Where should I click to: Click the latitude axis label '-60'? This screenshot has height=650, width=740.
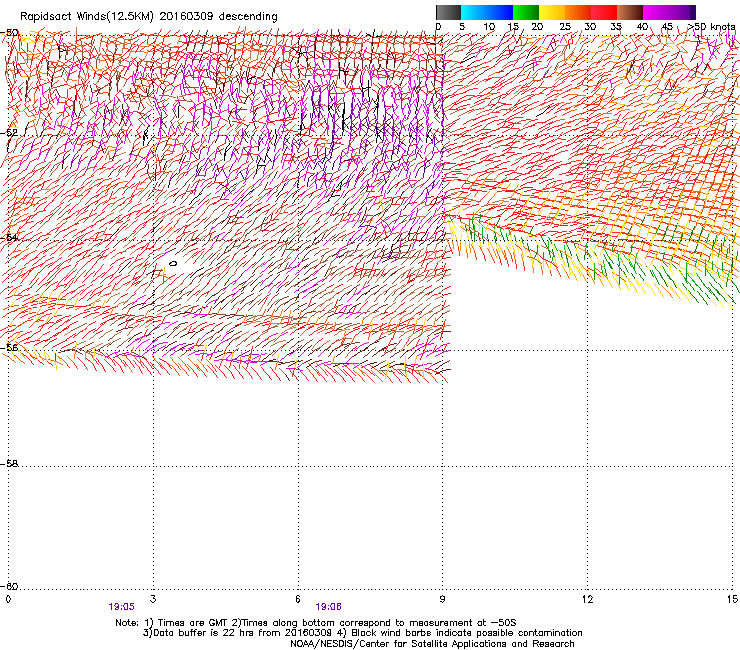click(x=11, y=587)
